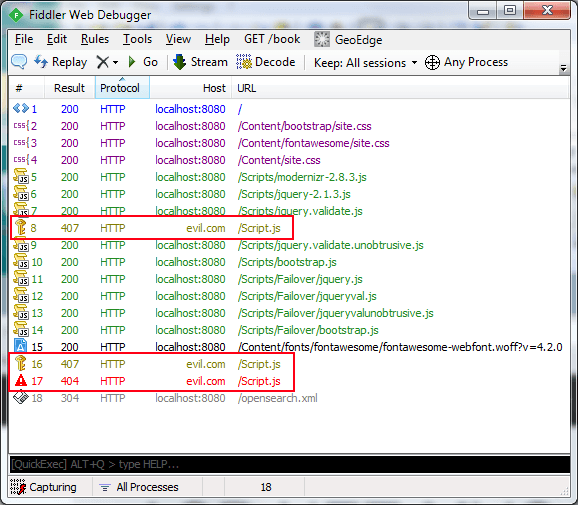Select session 11 script icon for Failover/jquery.js
This screenshot has width=578, height=505.
(21, 278)
